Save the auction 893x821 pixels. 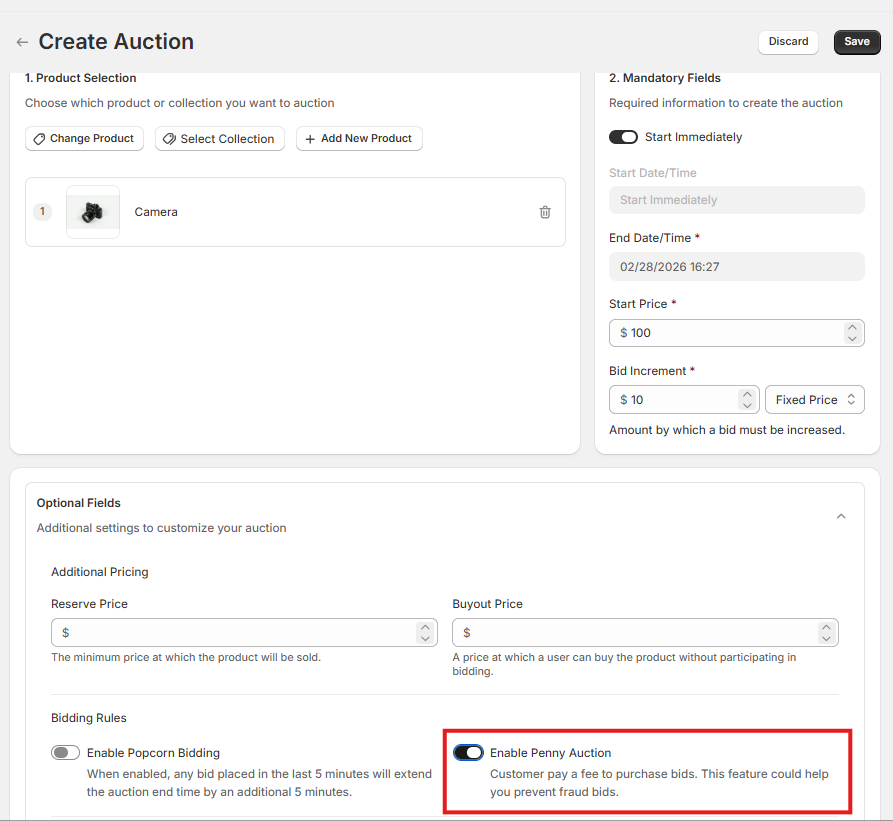click(857, 42)
